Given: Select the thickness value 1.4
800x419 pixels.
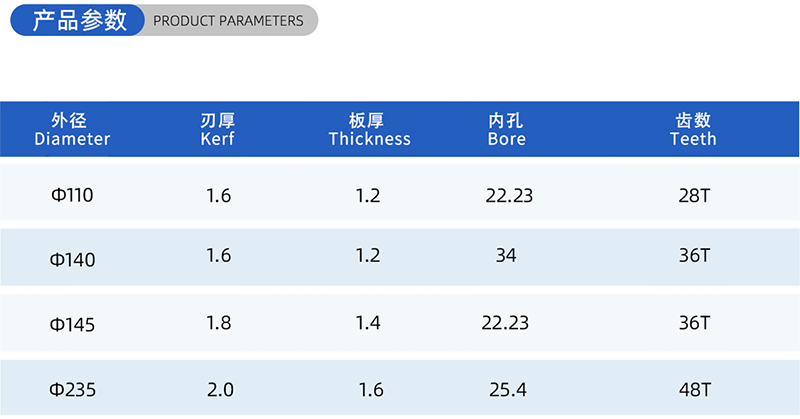Looking at the screenshot, I should [368, 323].
